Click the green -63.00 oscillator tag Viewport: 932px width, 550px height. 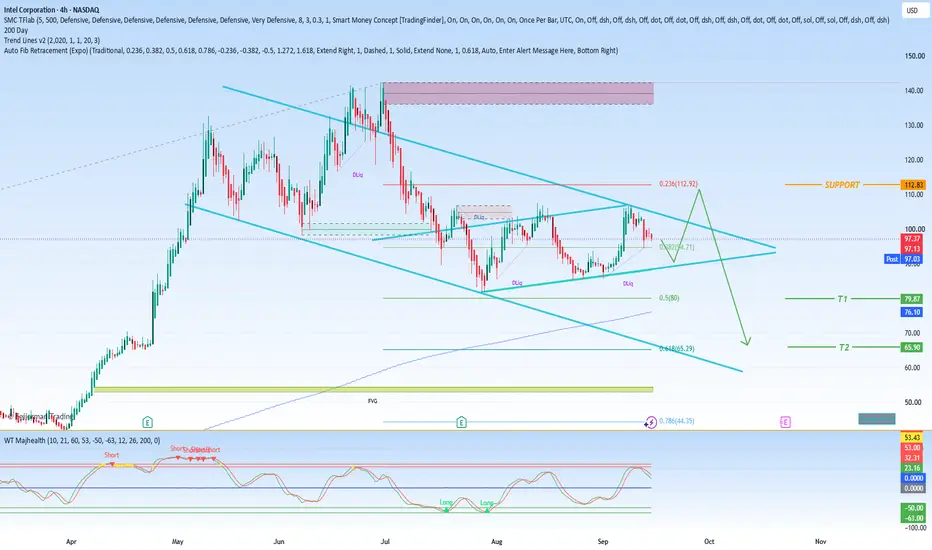[912, 518]
